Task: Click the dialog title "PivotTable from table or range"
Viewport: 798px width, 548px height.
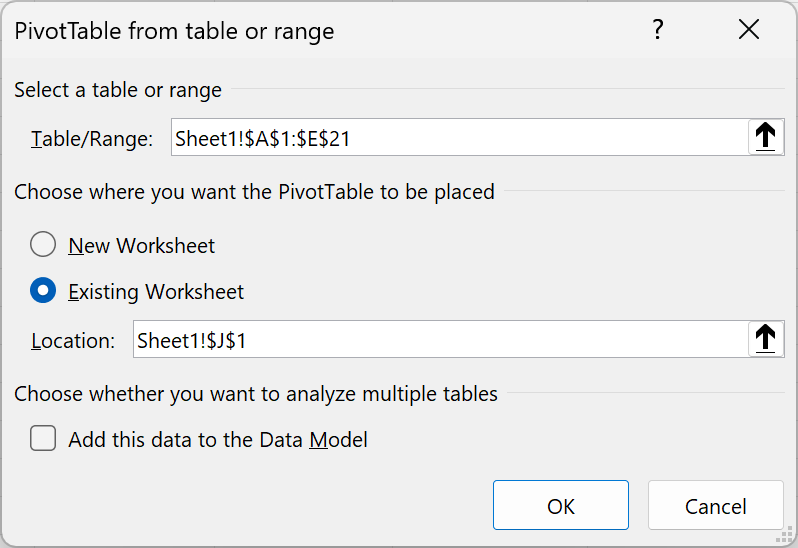Action: pos(174,31)
